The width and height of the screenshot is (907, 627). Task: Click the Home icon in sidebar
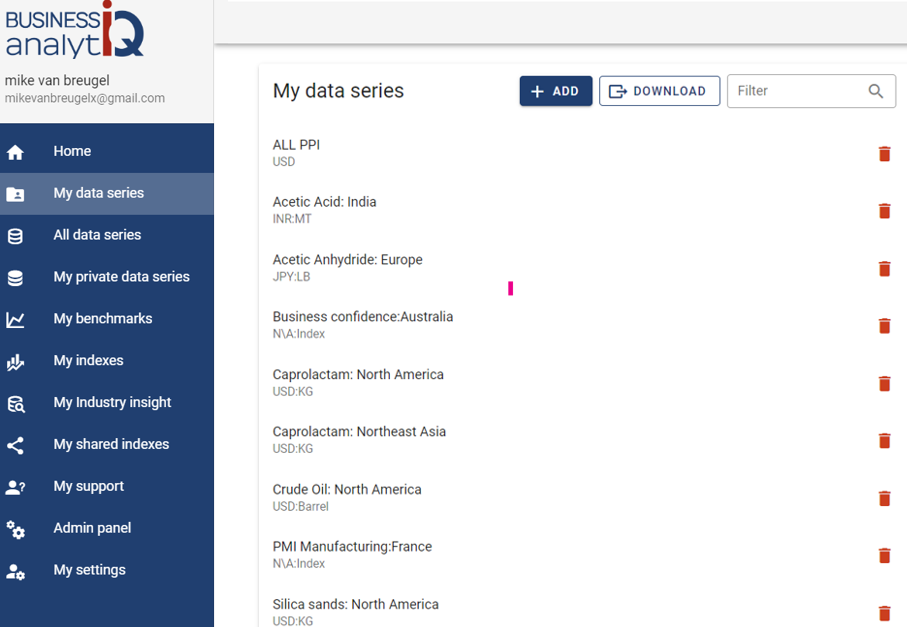[x=15, y=152]
